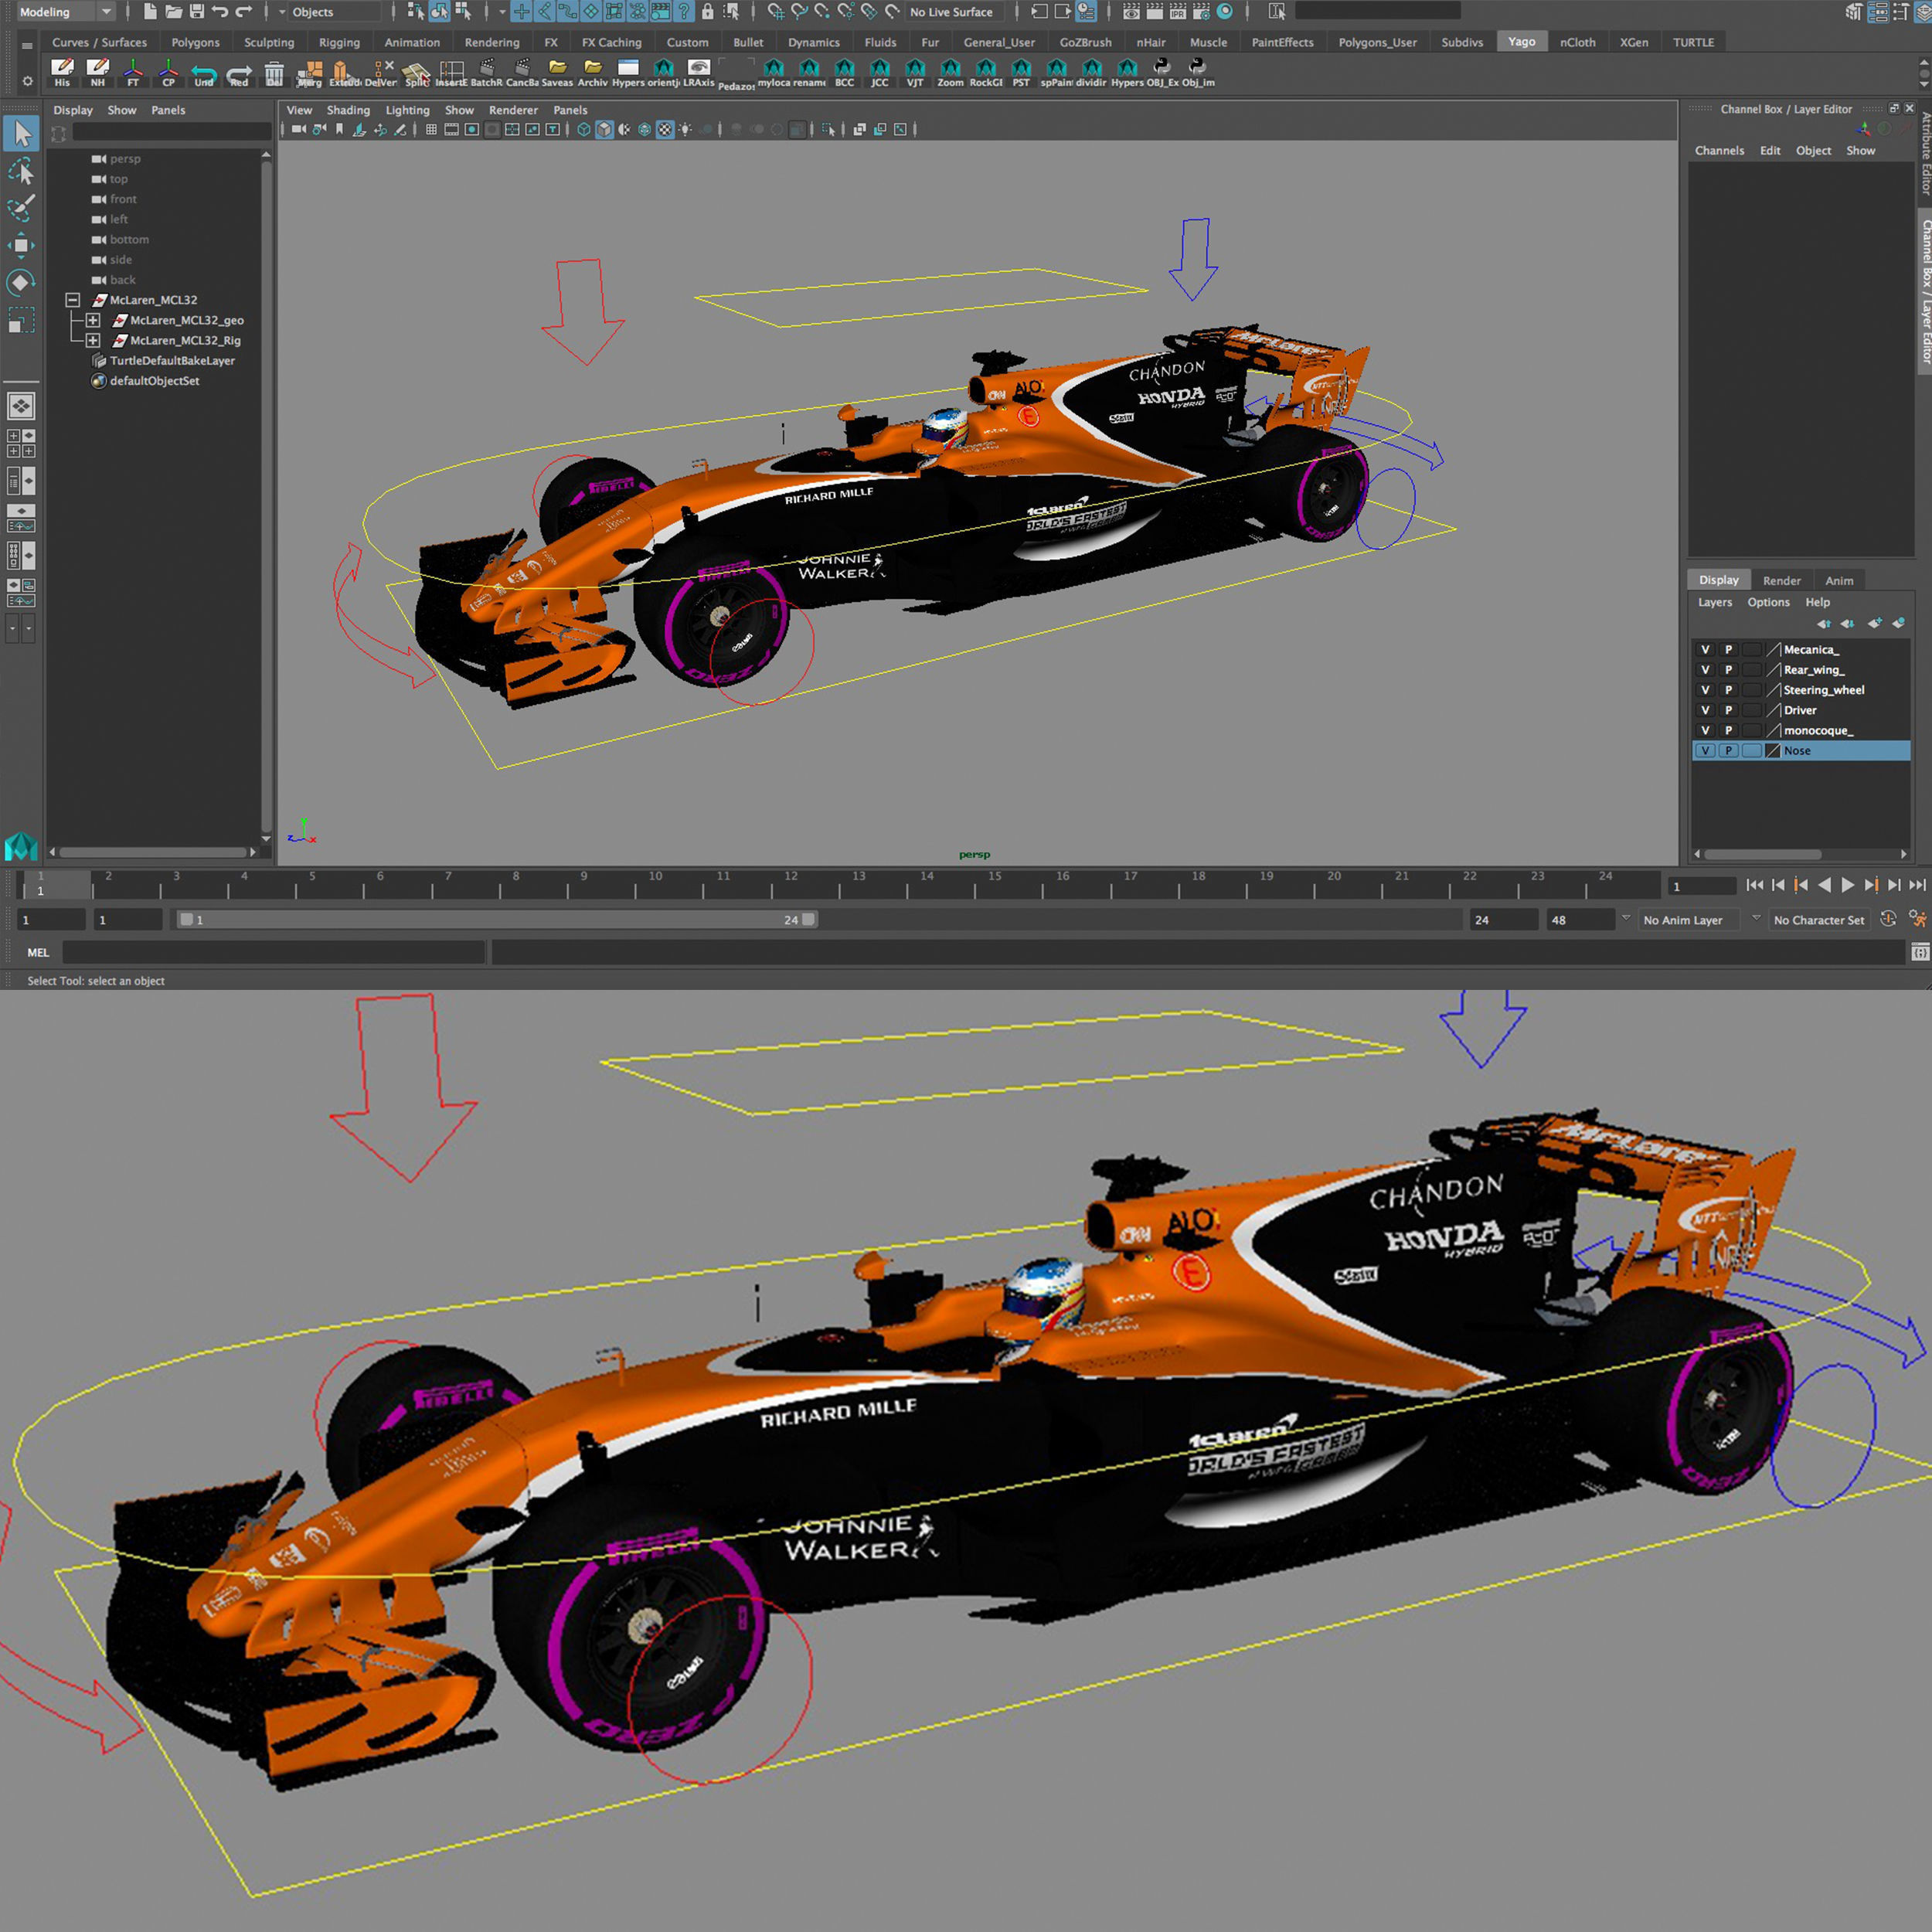The height and width of the screenshot is (1932, 1932).
Task: Click the playback end time field 24
Action: pyautogui.click(x=1502, y=920)
